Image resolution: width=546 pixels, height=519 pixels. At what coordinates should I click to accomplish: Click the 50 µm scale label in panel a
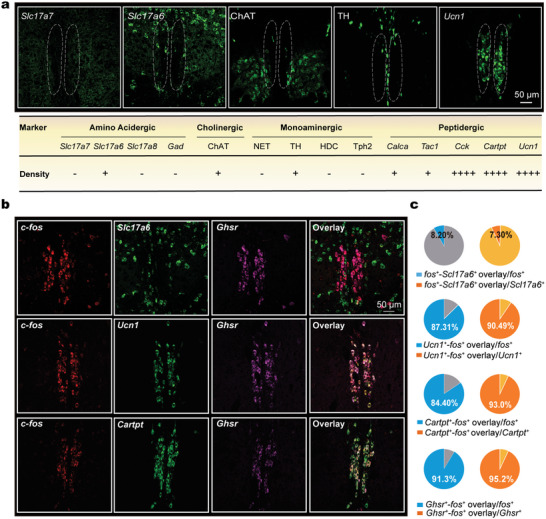[526, 94]
